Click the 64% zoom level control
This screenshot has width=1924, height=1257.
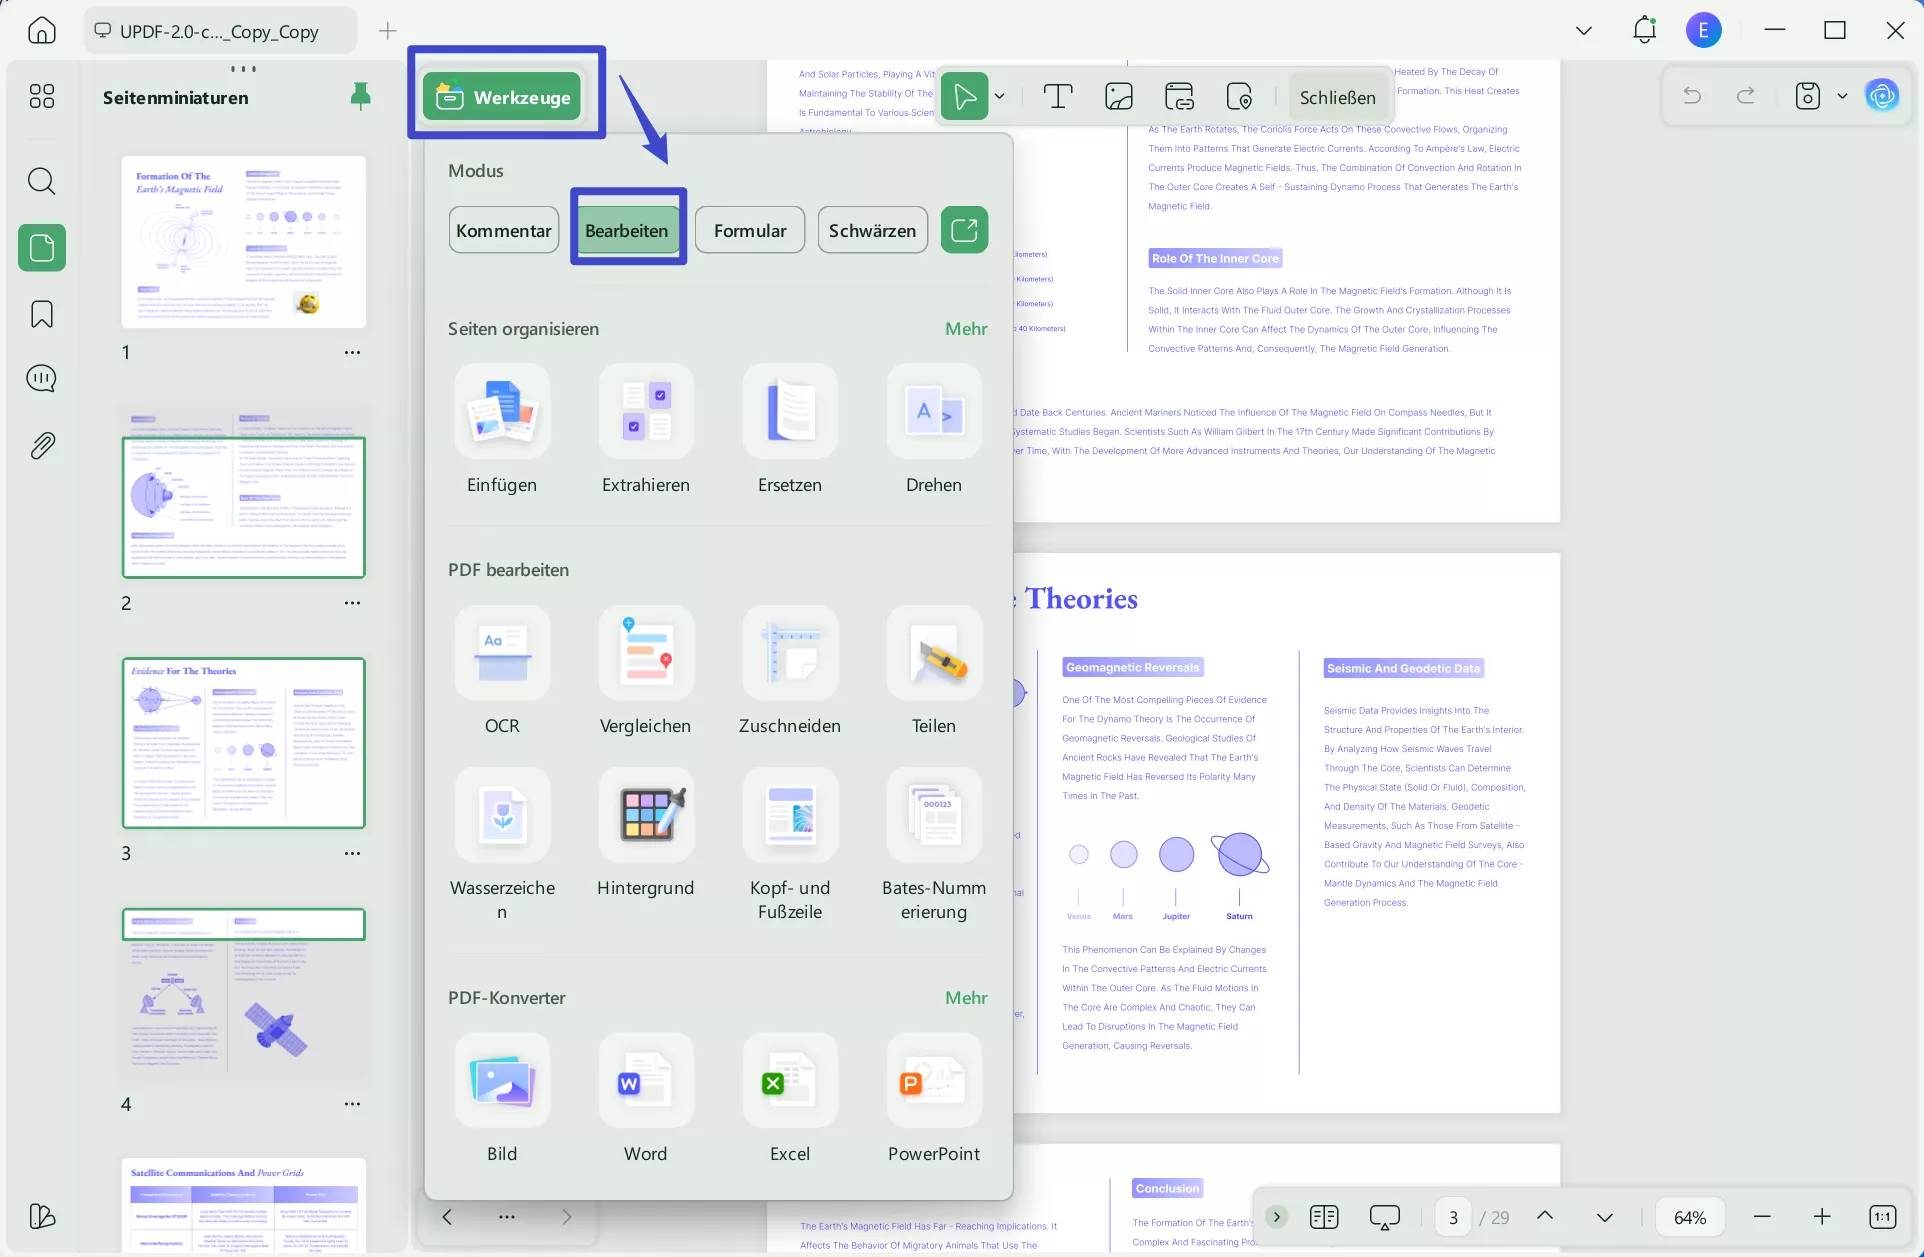(x=1689, y=1217)
